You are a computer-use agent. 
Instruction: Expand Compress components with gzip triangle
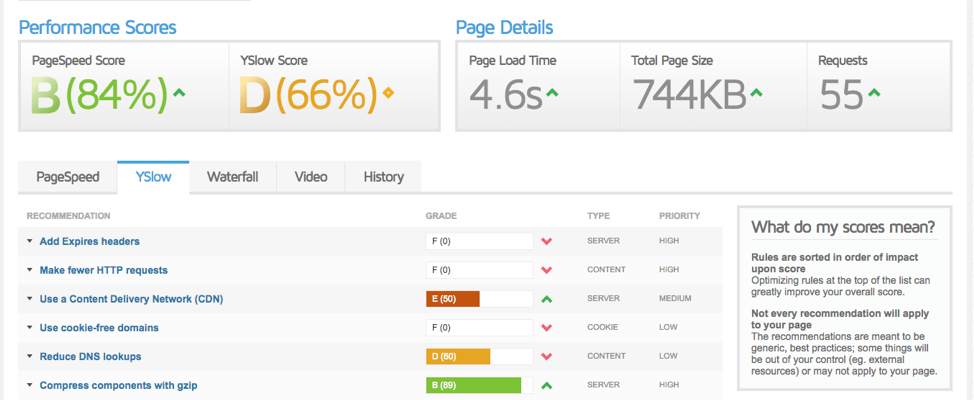(x=29, y=385)
